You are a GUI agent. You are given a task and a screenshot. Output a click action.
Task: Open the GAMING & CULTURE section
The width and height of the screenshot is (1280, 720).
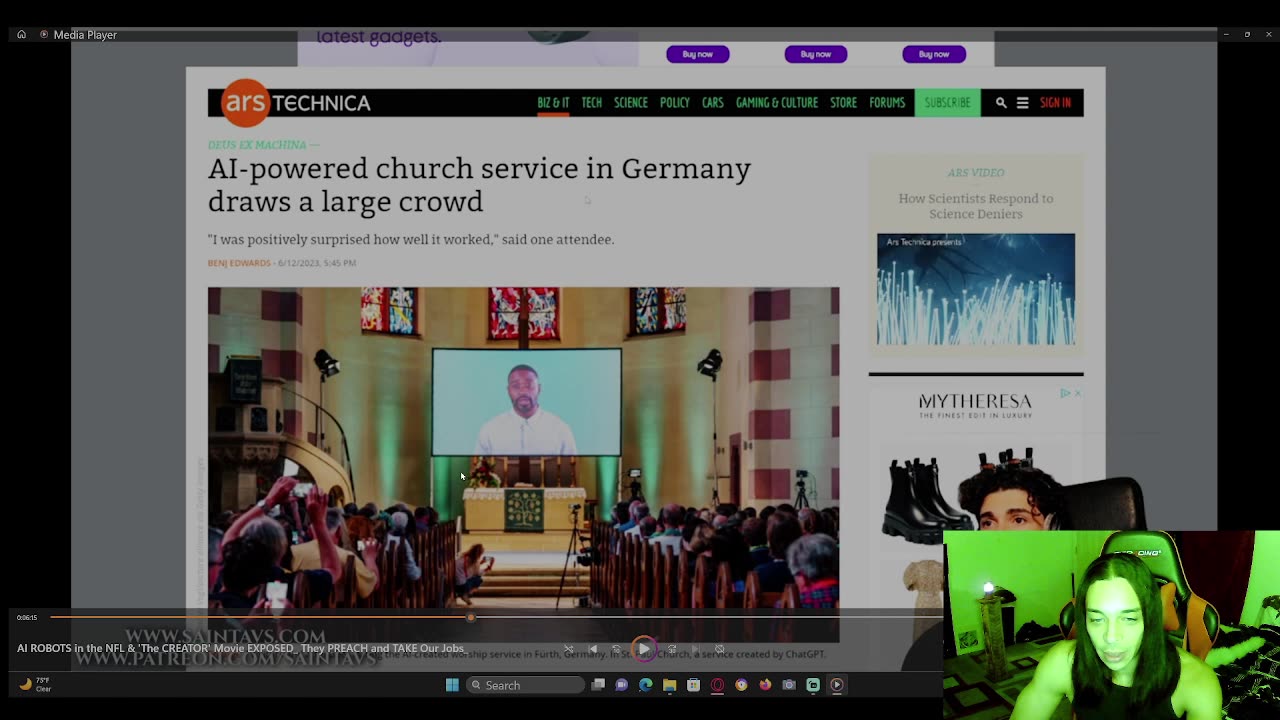(x=777, y=103)
